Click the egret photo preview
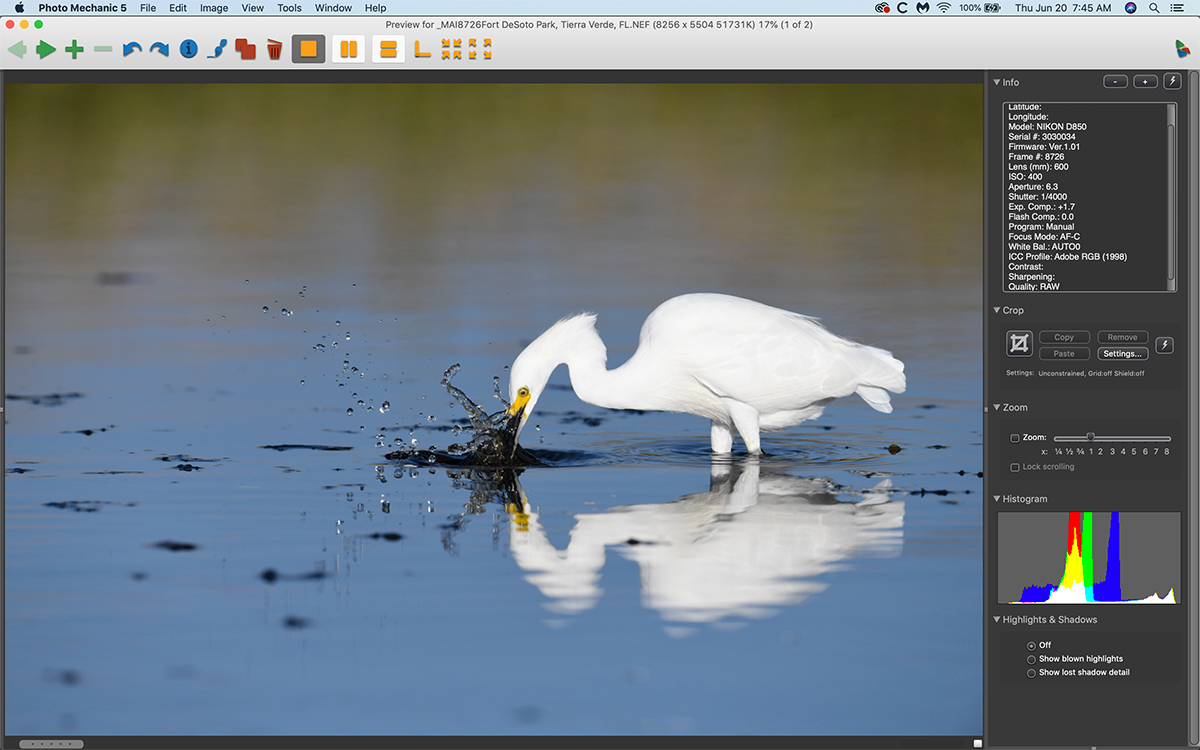Screen dimensions: 1200x750 (494, 409)
